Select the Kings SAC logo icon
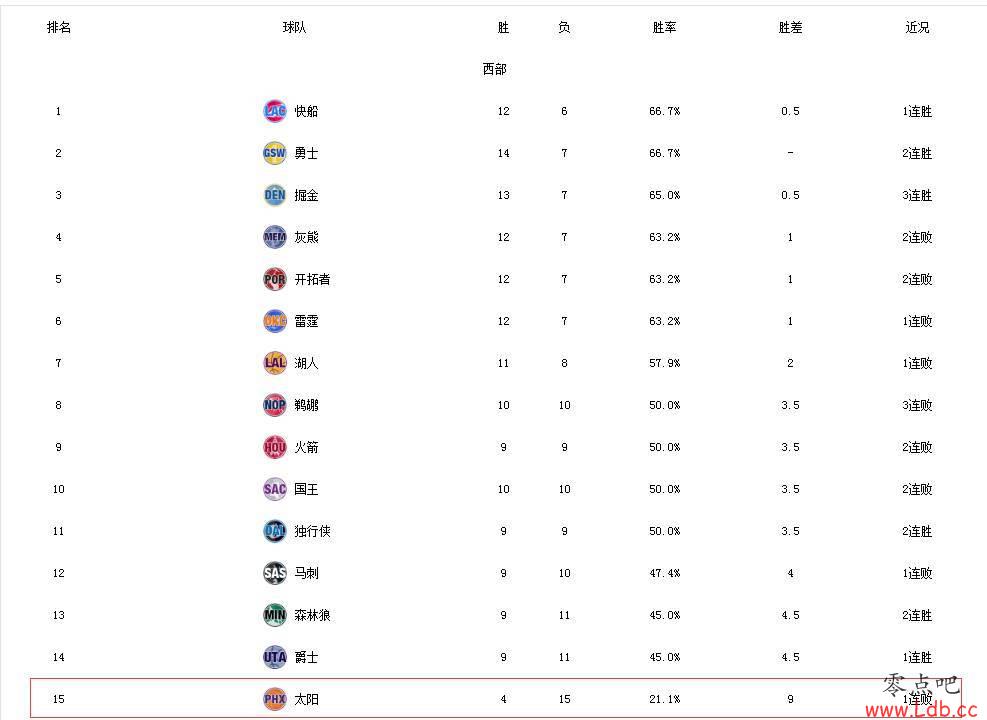Viewport: 987px width, 720px height. [x=274, y=489]
